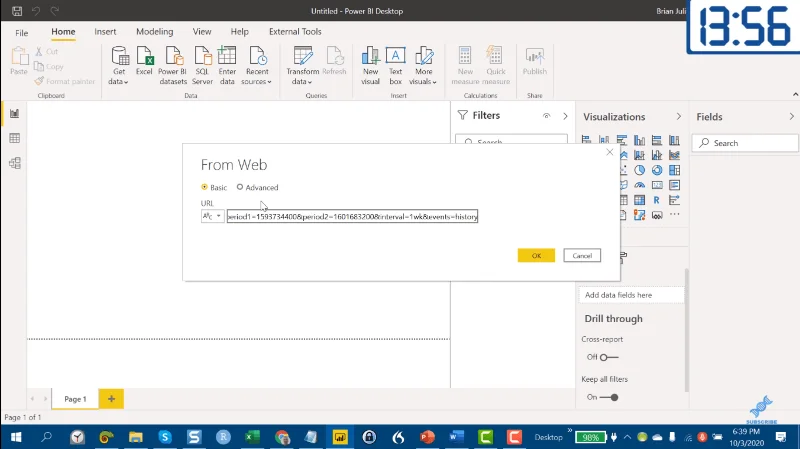
Task: Click the Fields pane Search box
Action: tap(745, 143)
